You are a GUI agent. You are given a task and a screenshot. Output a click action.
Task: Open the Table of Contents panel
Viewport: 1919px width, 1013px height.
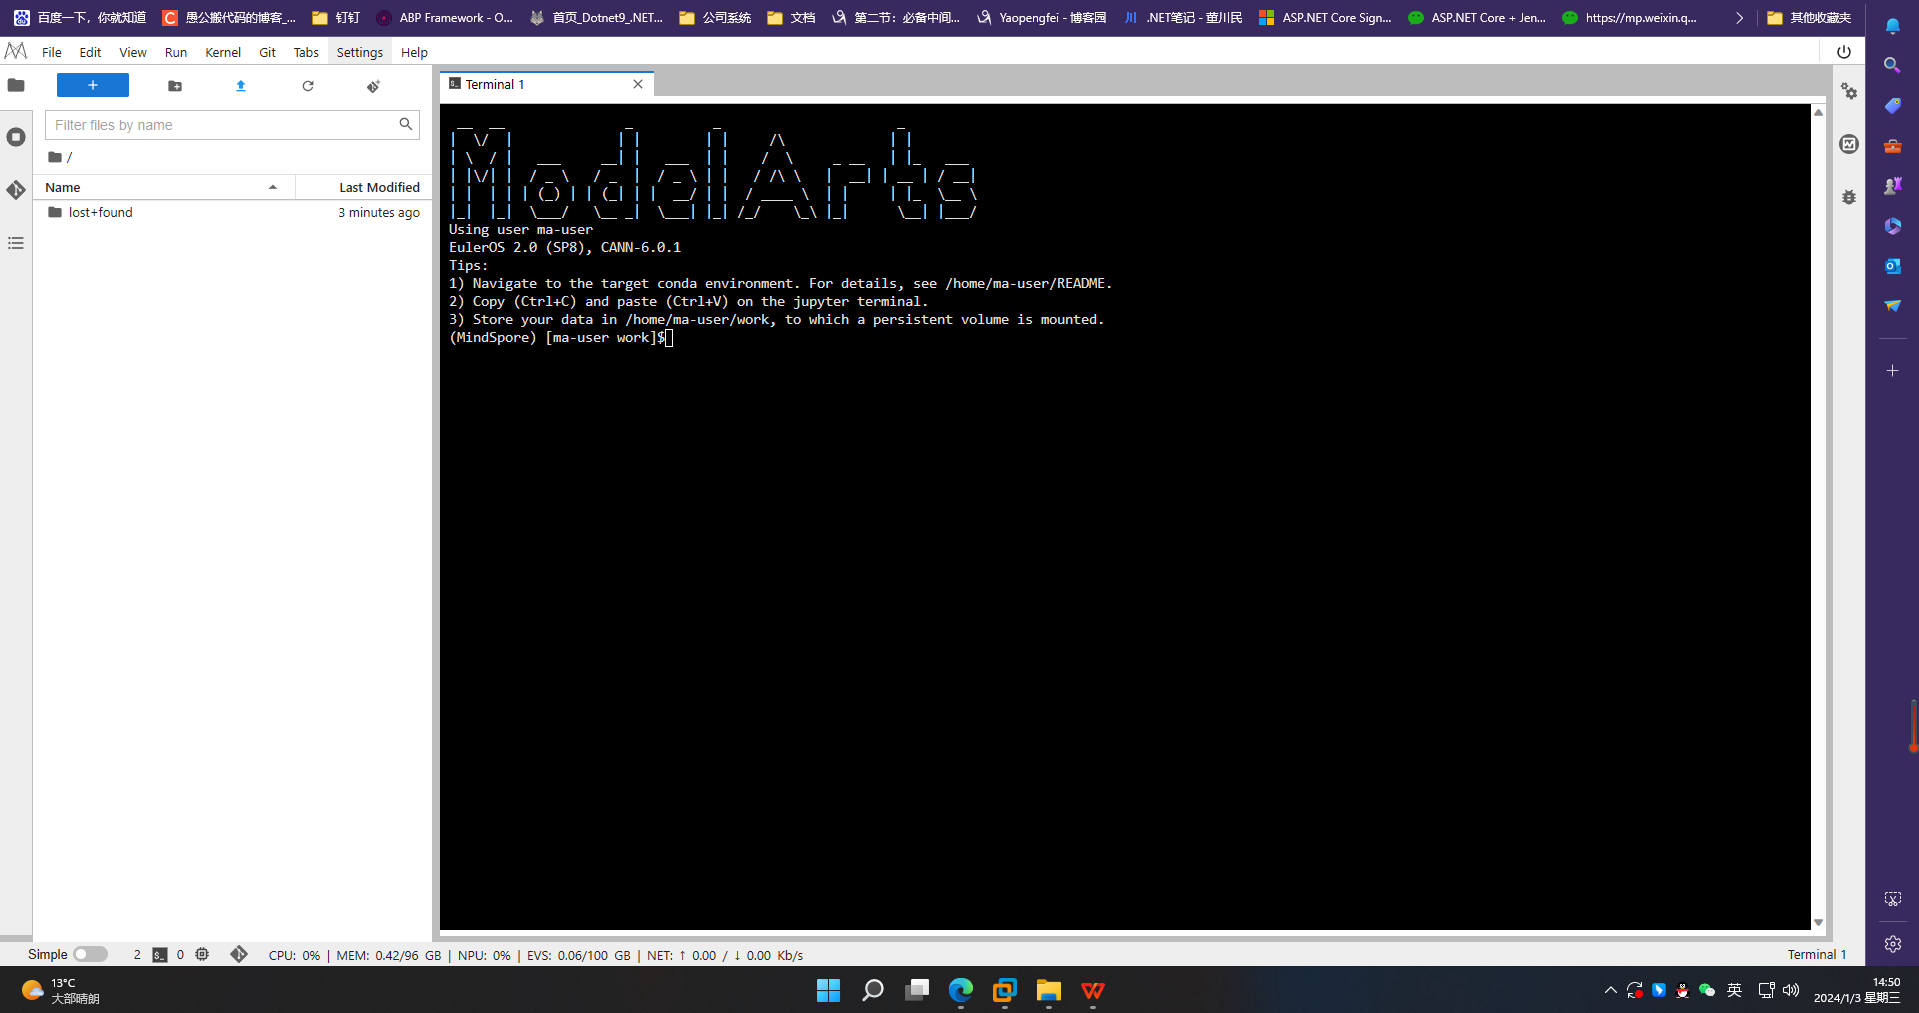(x=16, y=243)
